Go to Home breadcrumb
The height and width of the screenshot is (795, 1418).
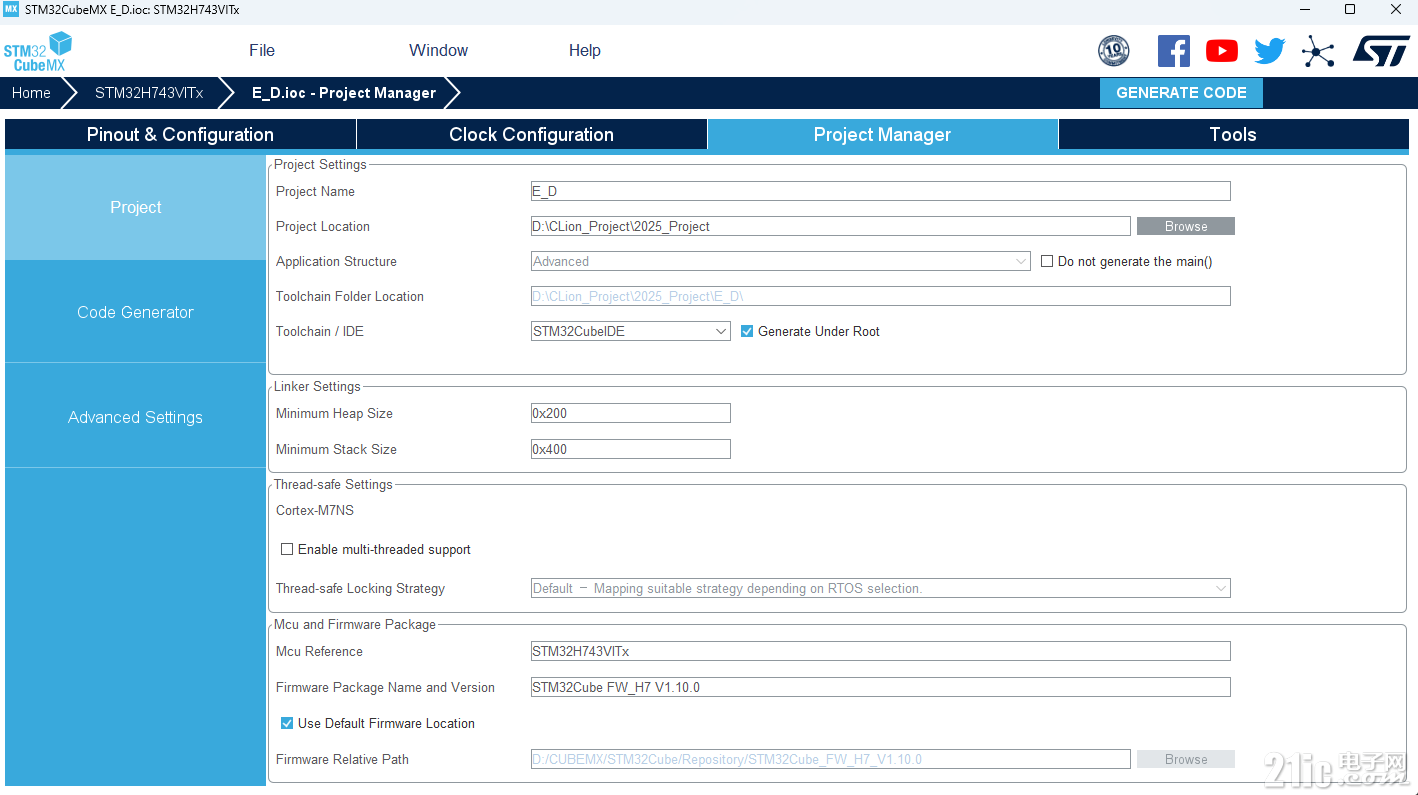[x=31, y=93]
